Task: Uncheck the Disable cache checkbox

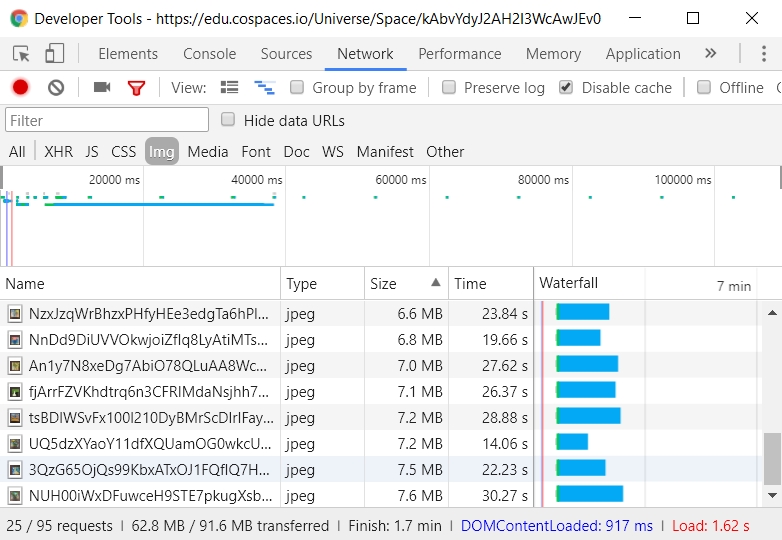Action: [566, 88]
